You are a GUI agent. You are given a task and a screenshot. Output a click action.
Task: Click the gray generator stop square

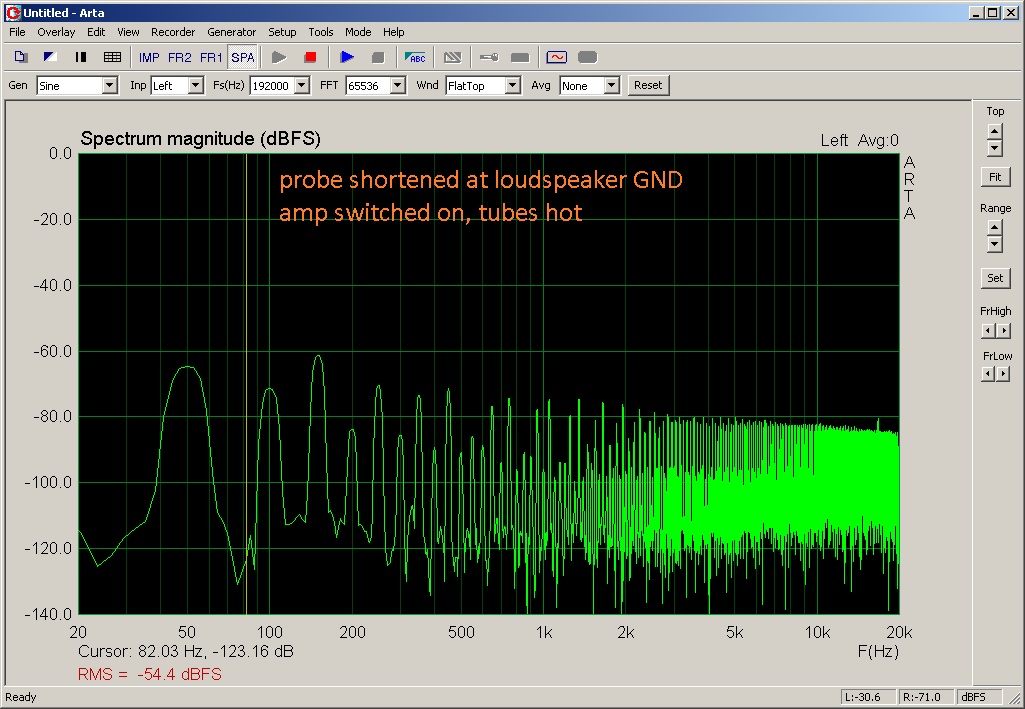(378, 58)
